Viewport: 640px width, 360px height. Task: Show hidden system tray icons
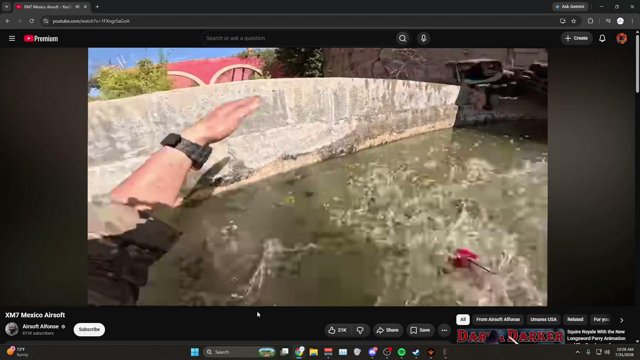pyautogui.click(x=577, y=352)
